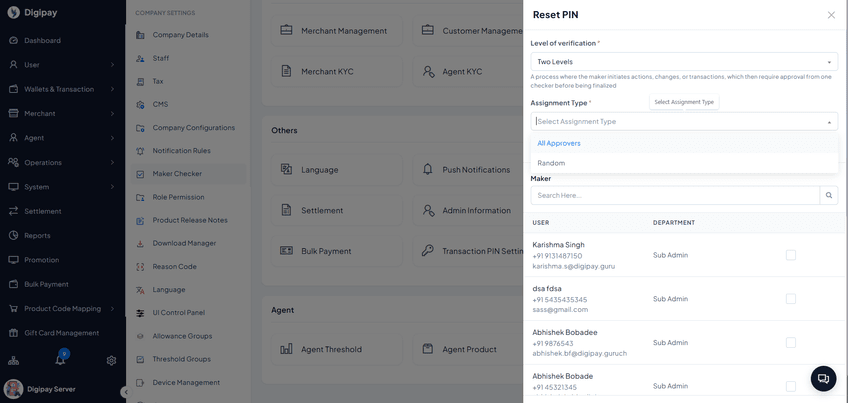Screen dimensions: 848x403
Task: Open the Admin Information card
Action: click(468, 210)
